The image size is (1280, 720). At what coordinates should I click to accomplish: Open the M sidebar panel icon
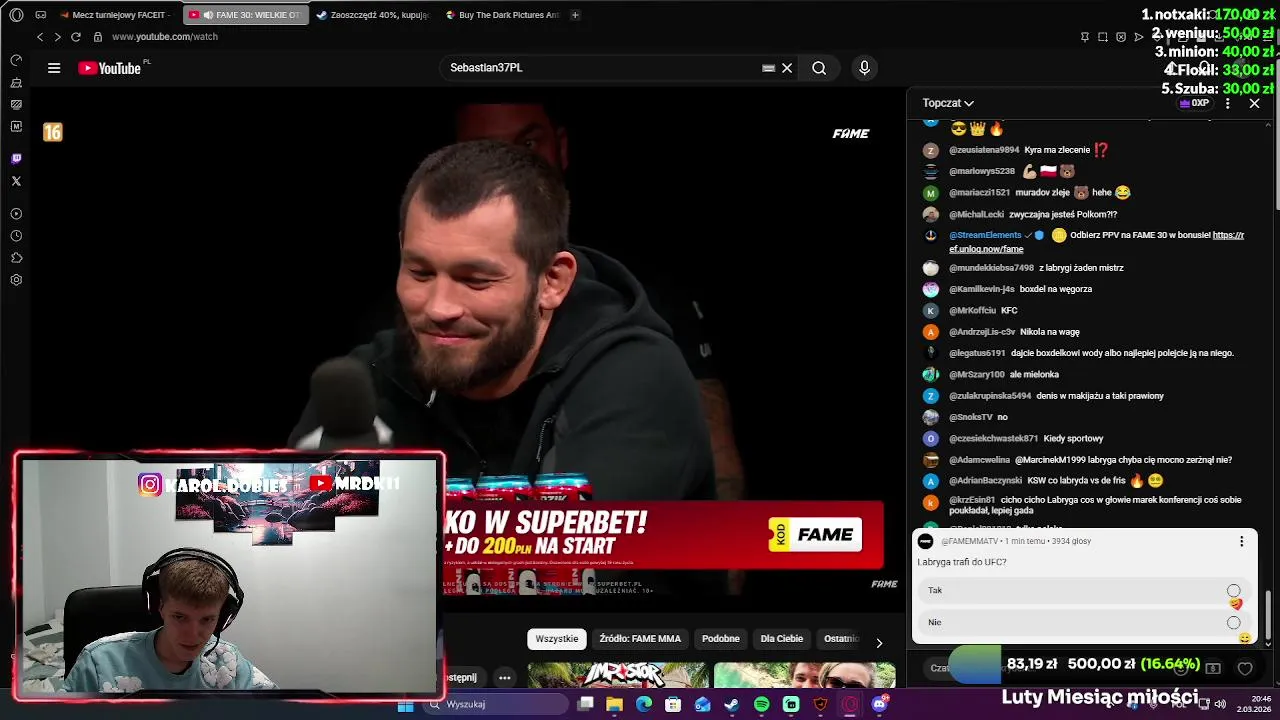coord(16,126)
